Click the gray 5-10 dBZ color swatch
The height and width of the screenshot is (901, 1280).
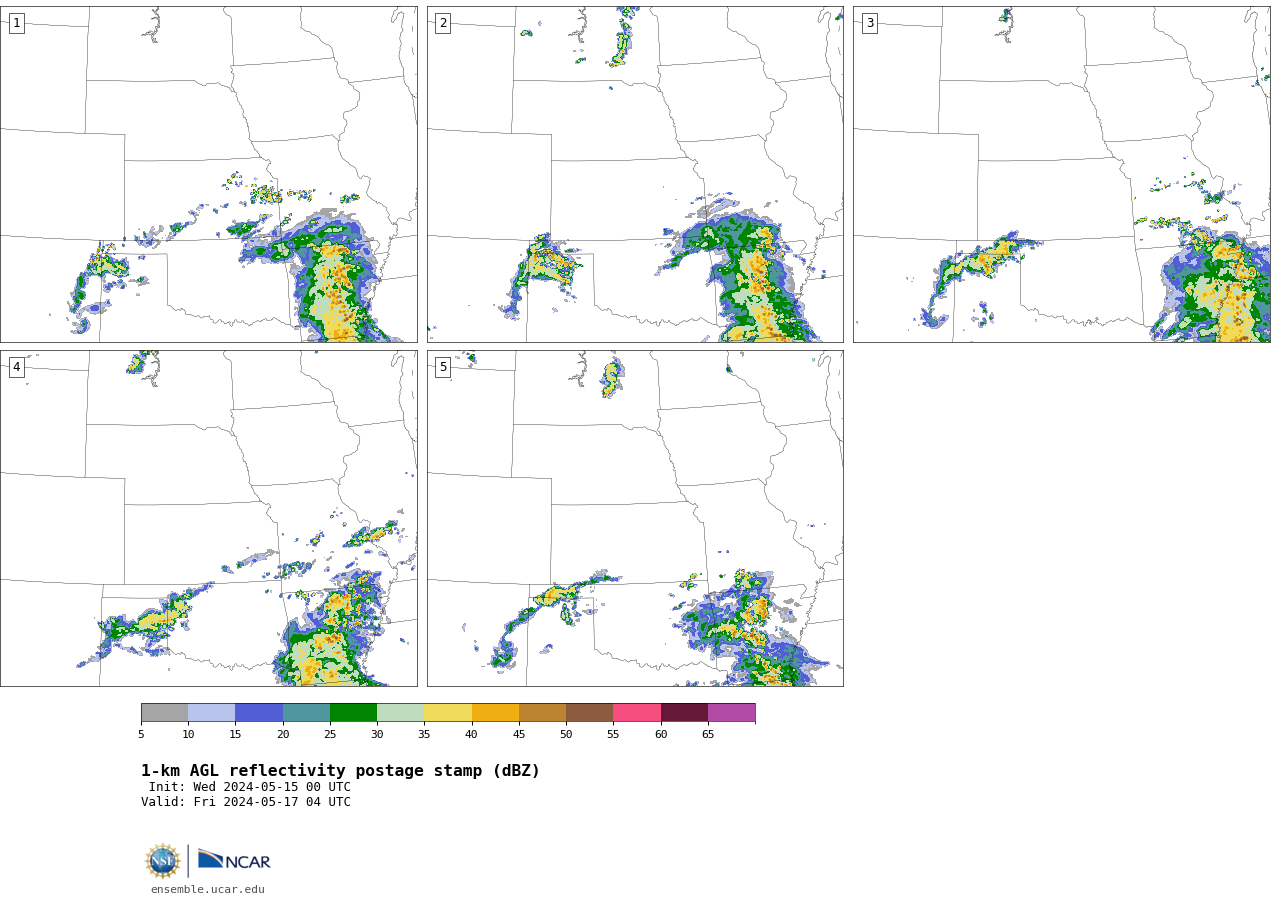click(x=164, y=713)
